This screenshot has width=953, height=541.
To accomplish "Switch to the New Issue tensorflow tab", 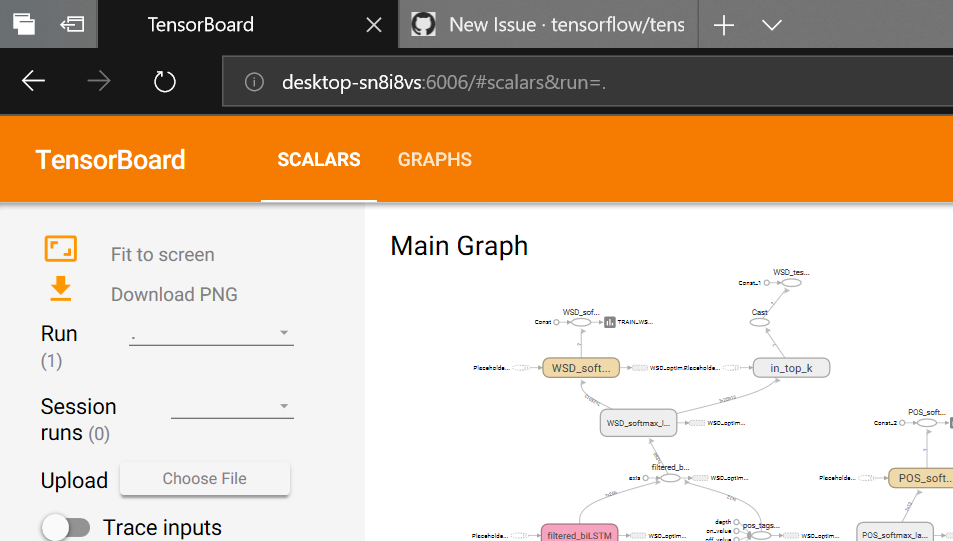I will [x=548, y=24].
